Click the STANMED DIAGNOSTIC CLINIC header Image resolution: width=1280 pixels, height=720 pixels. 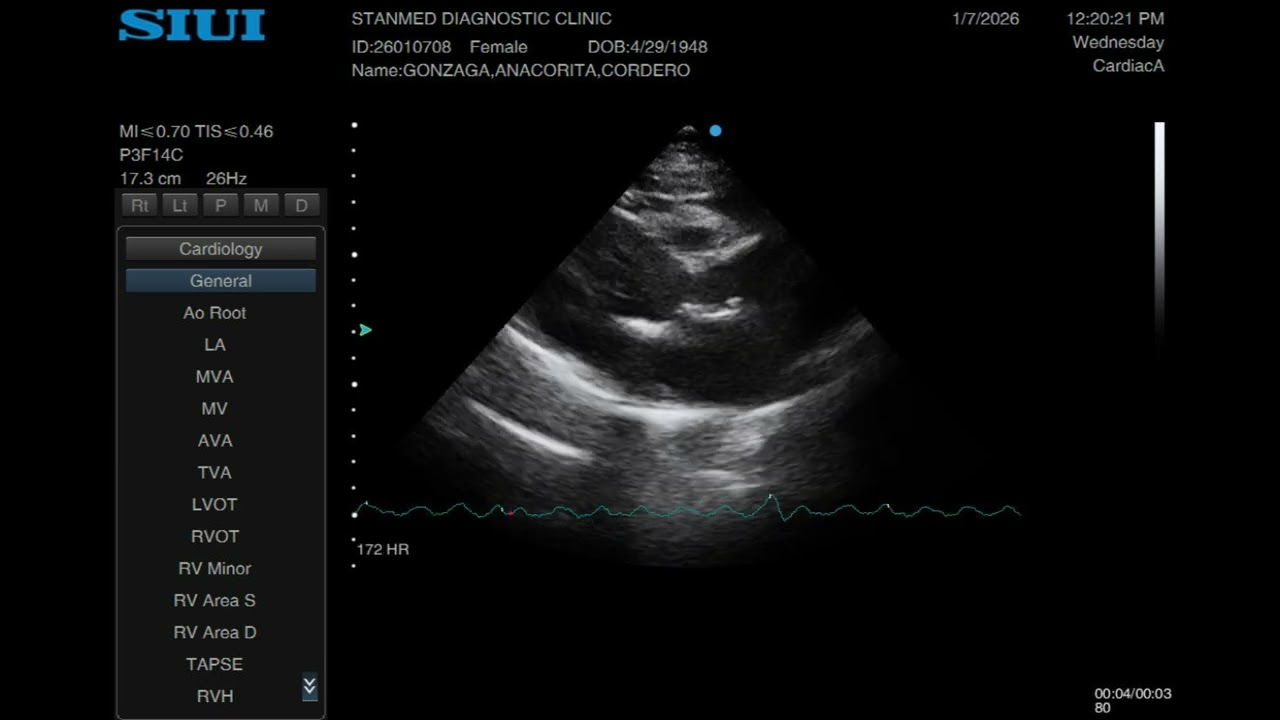point(482,19)
